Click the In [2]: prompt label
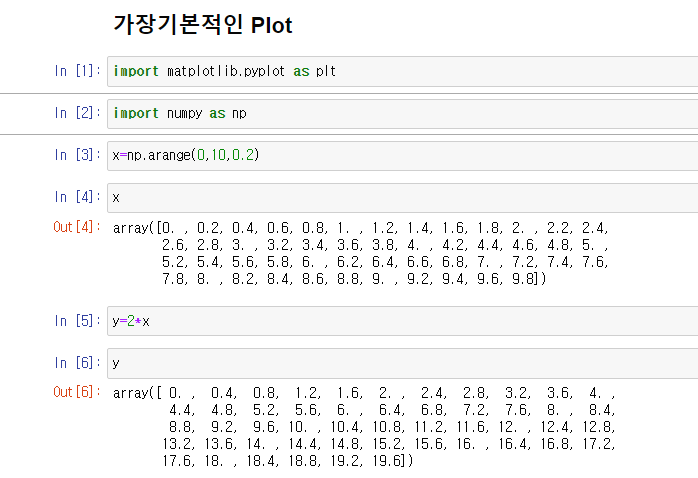 click(x=77, y=113)
